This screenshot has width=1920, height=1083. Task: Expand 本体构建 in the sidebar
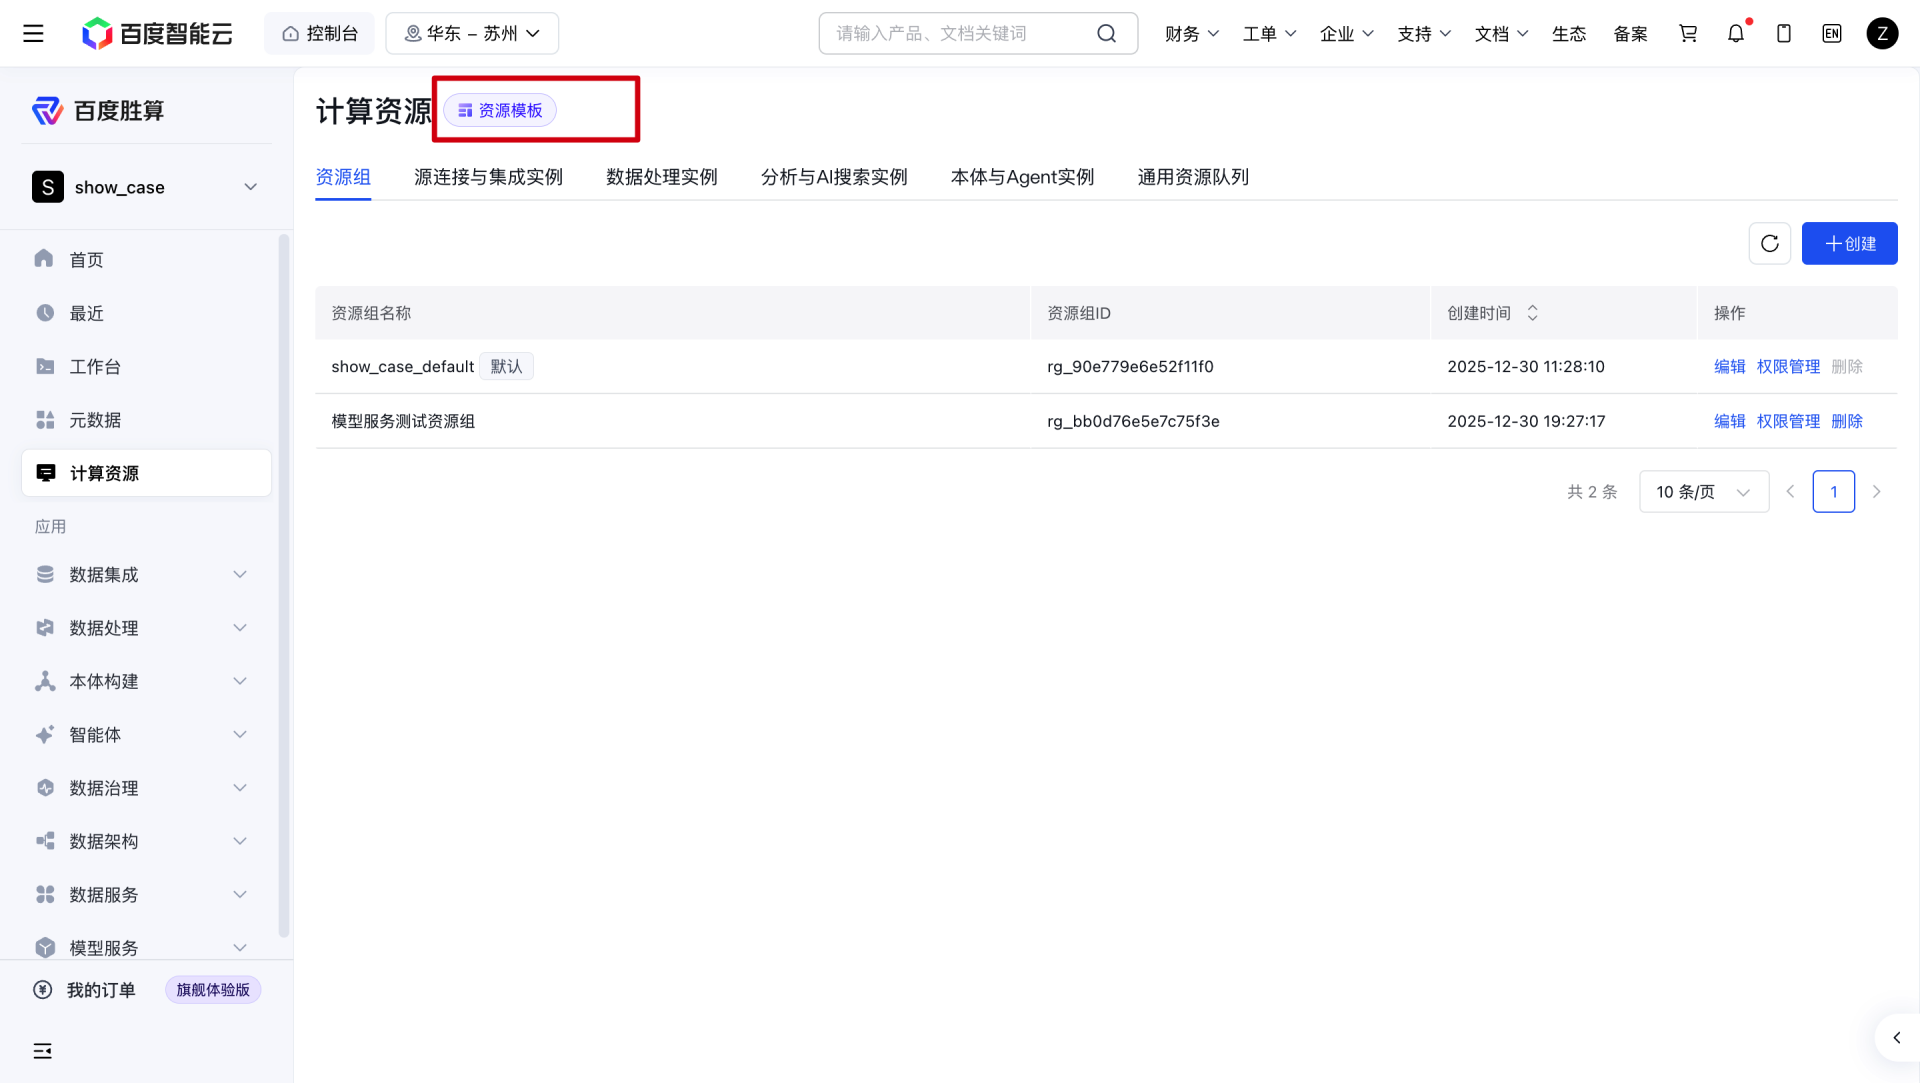(x=146, y=681)
